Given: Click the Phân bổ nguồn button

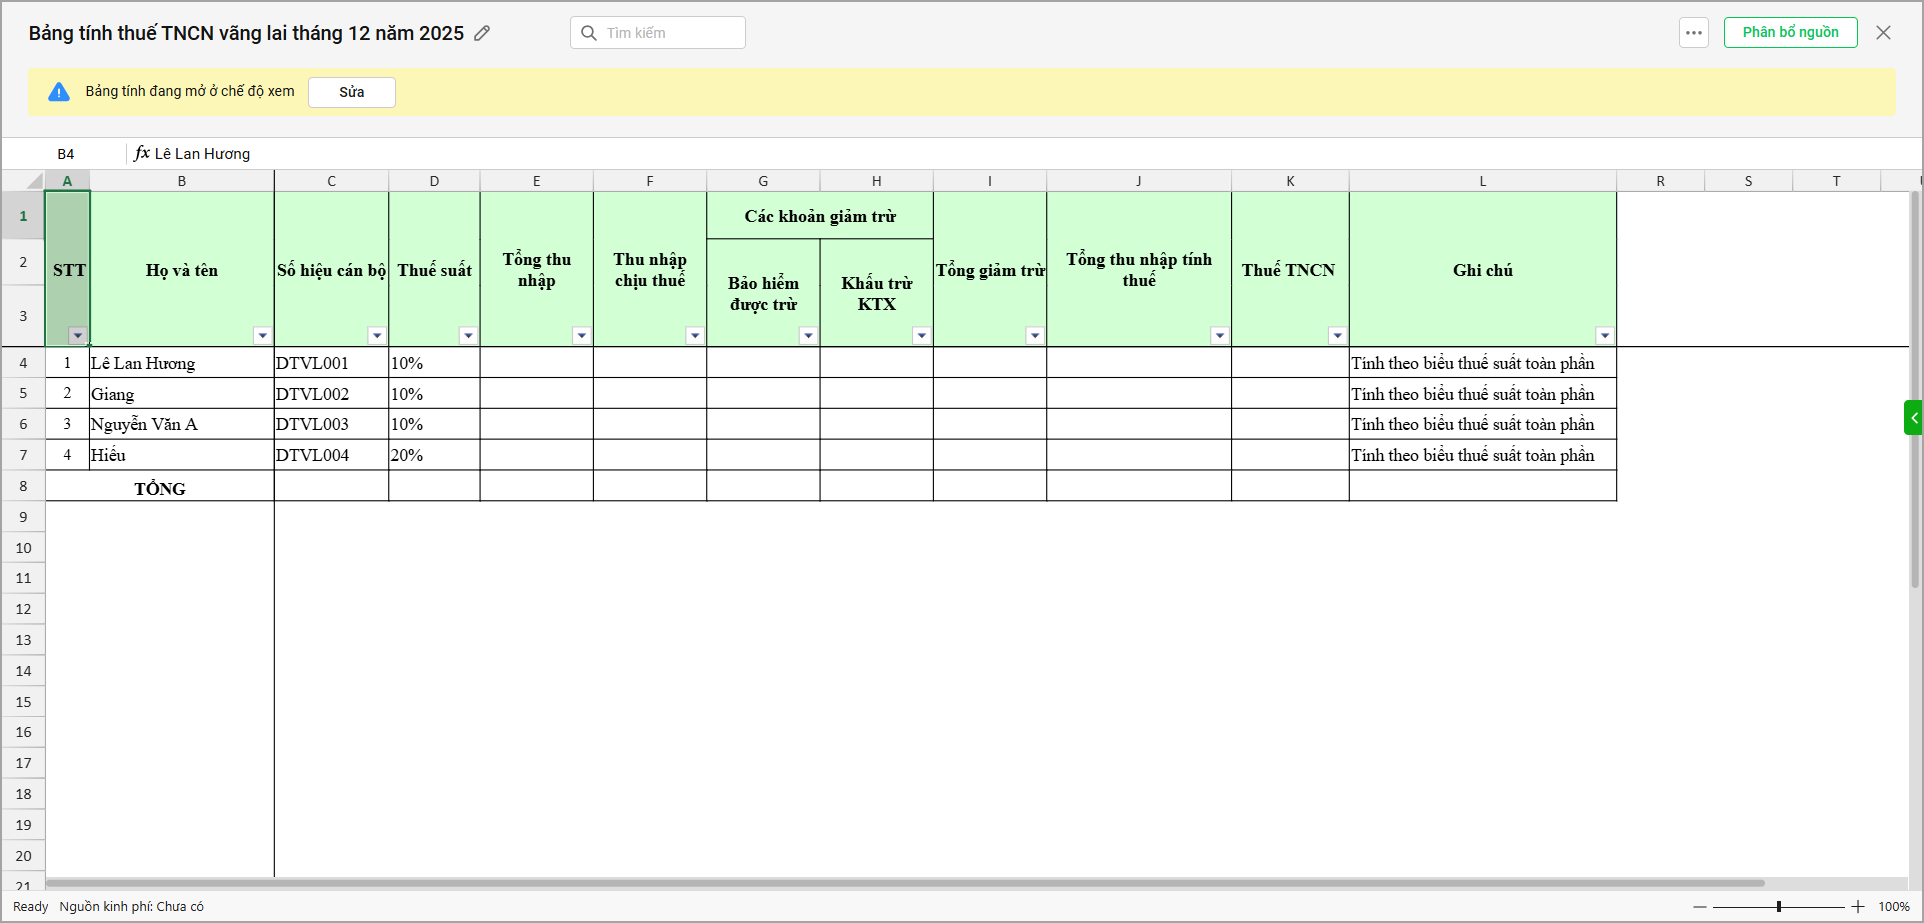Looking at the screenshot, I should click(x=1790, y=33).
